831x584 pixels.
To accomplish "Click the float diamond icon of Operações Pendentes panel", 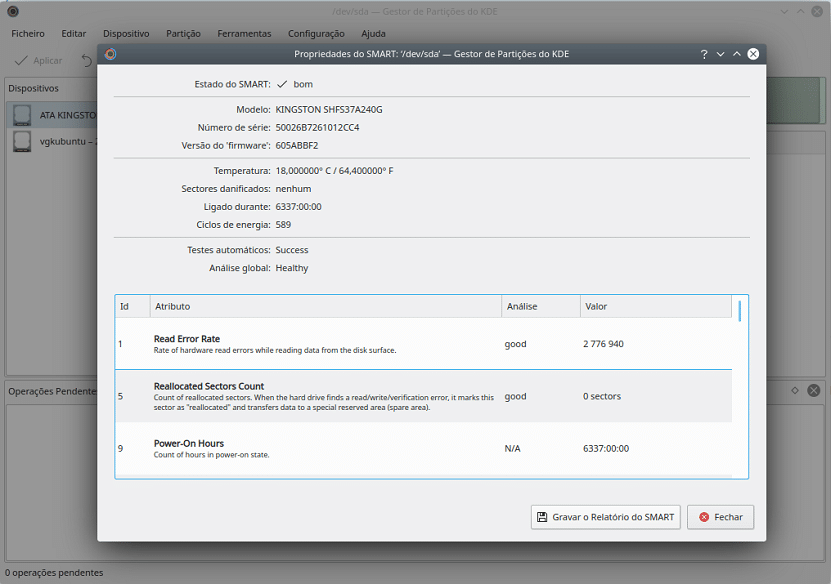I will tap(795, 391).
